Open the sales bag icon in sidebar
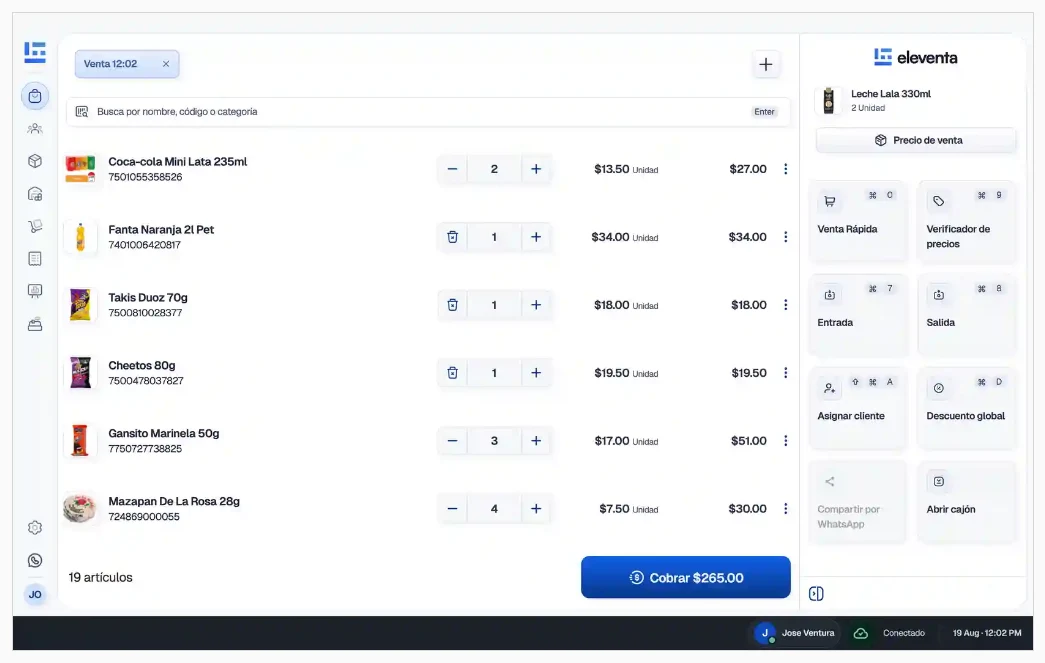The height and width of the screenshot is (663, 1045). [35, 96]
